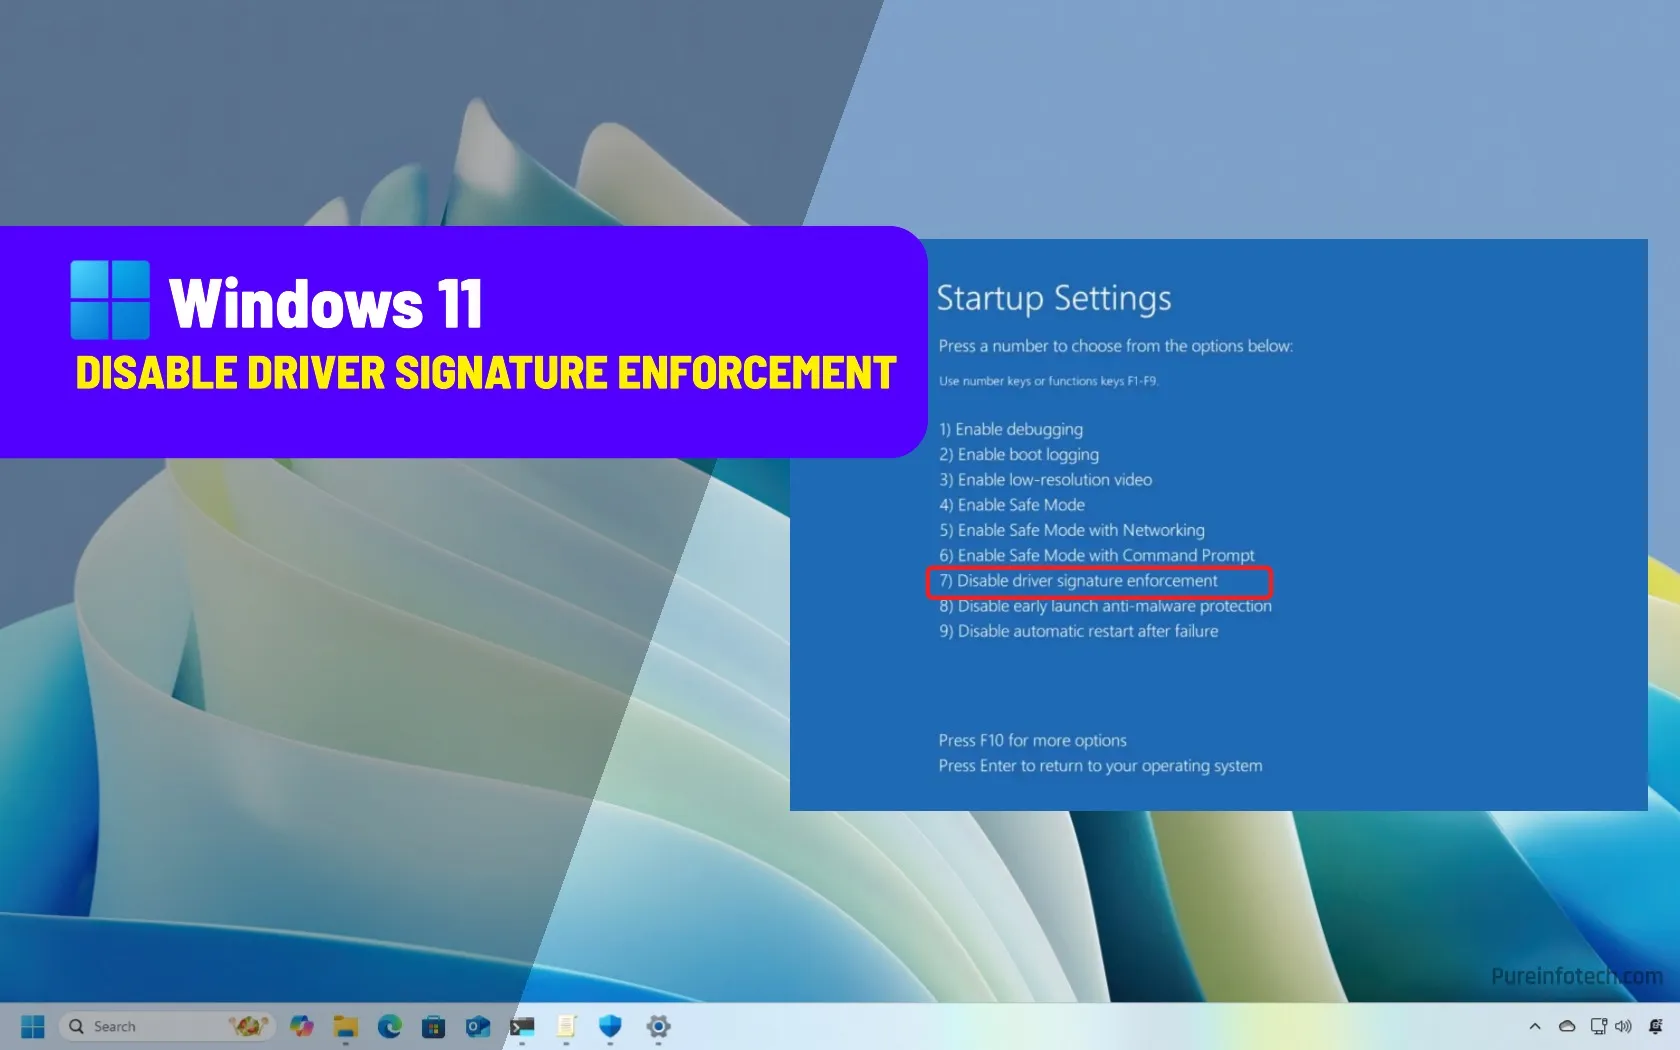Select '6) Enable Safe Mode with Command Prompt'

coord(1097,555)
